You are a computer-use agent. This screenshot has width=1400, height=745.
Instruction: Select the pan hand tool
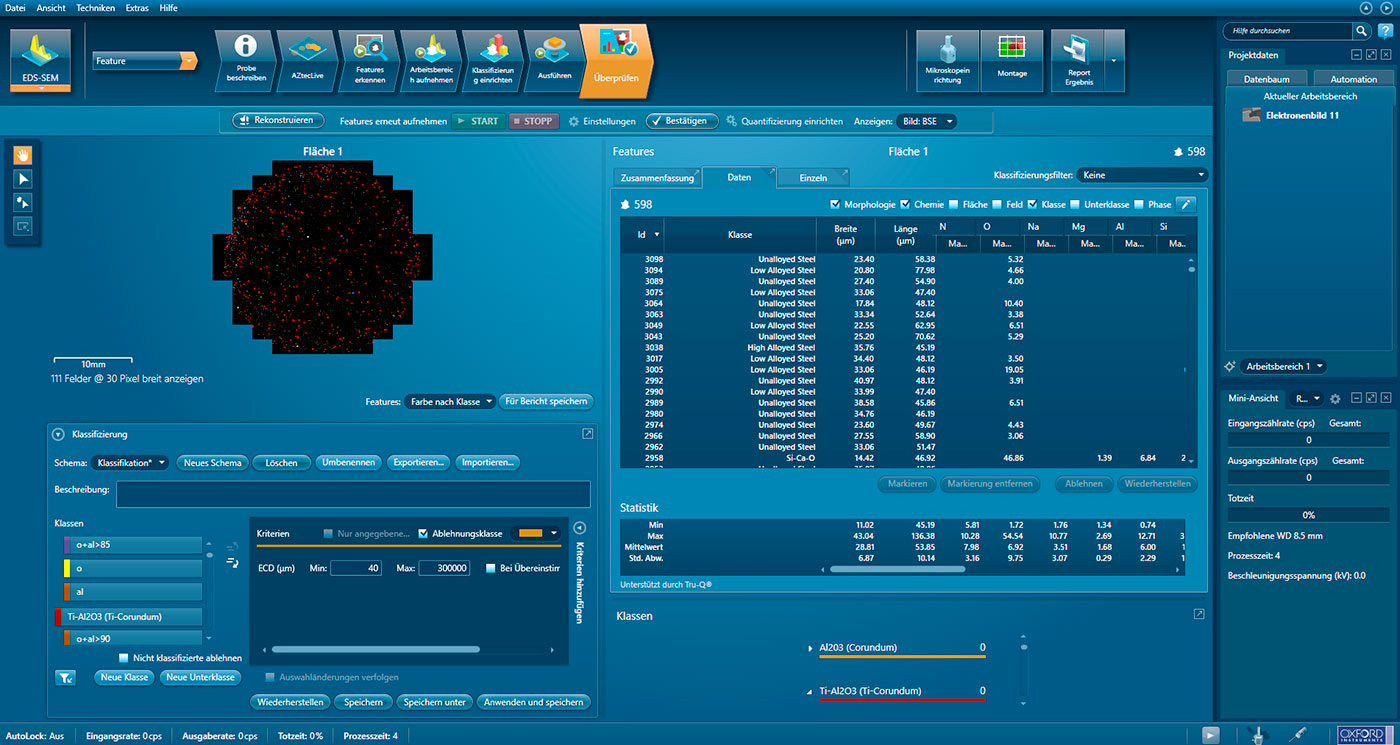click(x=21, y=155)
